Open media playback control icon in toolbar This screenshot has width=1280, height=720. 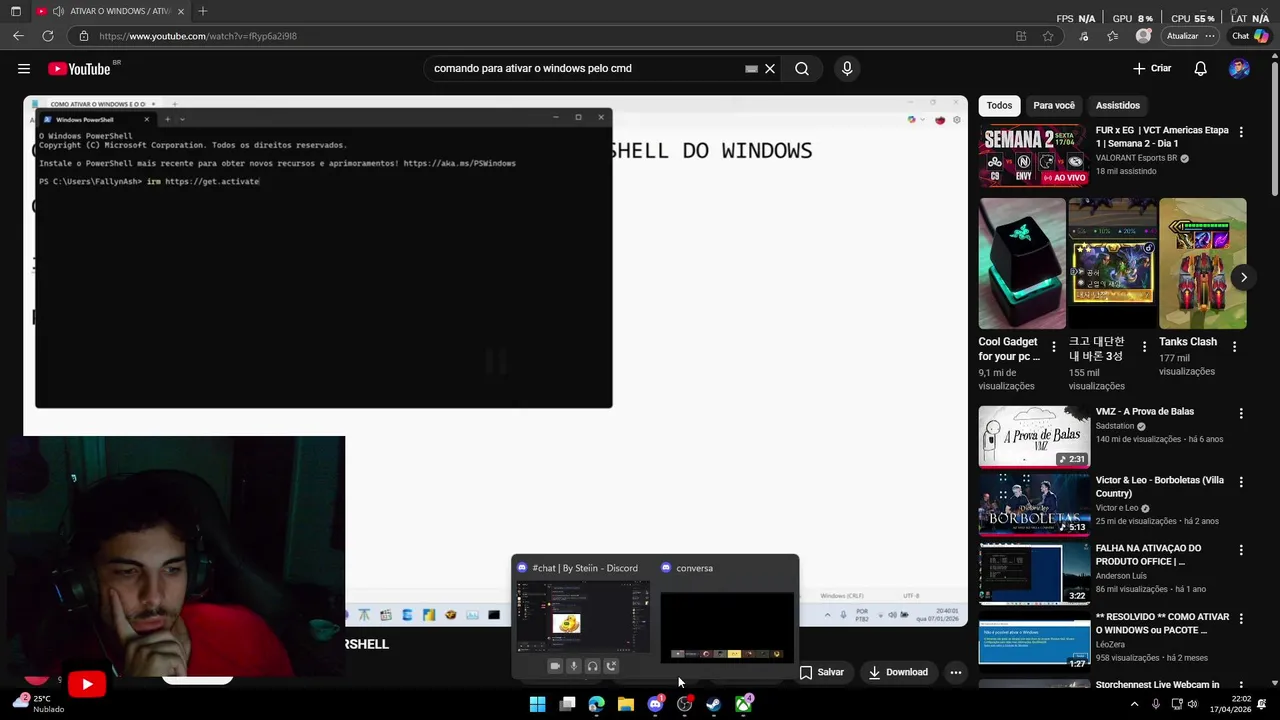tap(1084, 36)
